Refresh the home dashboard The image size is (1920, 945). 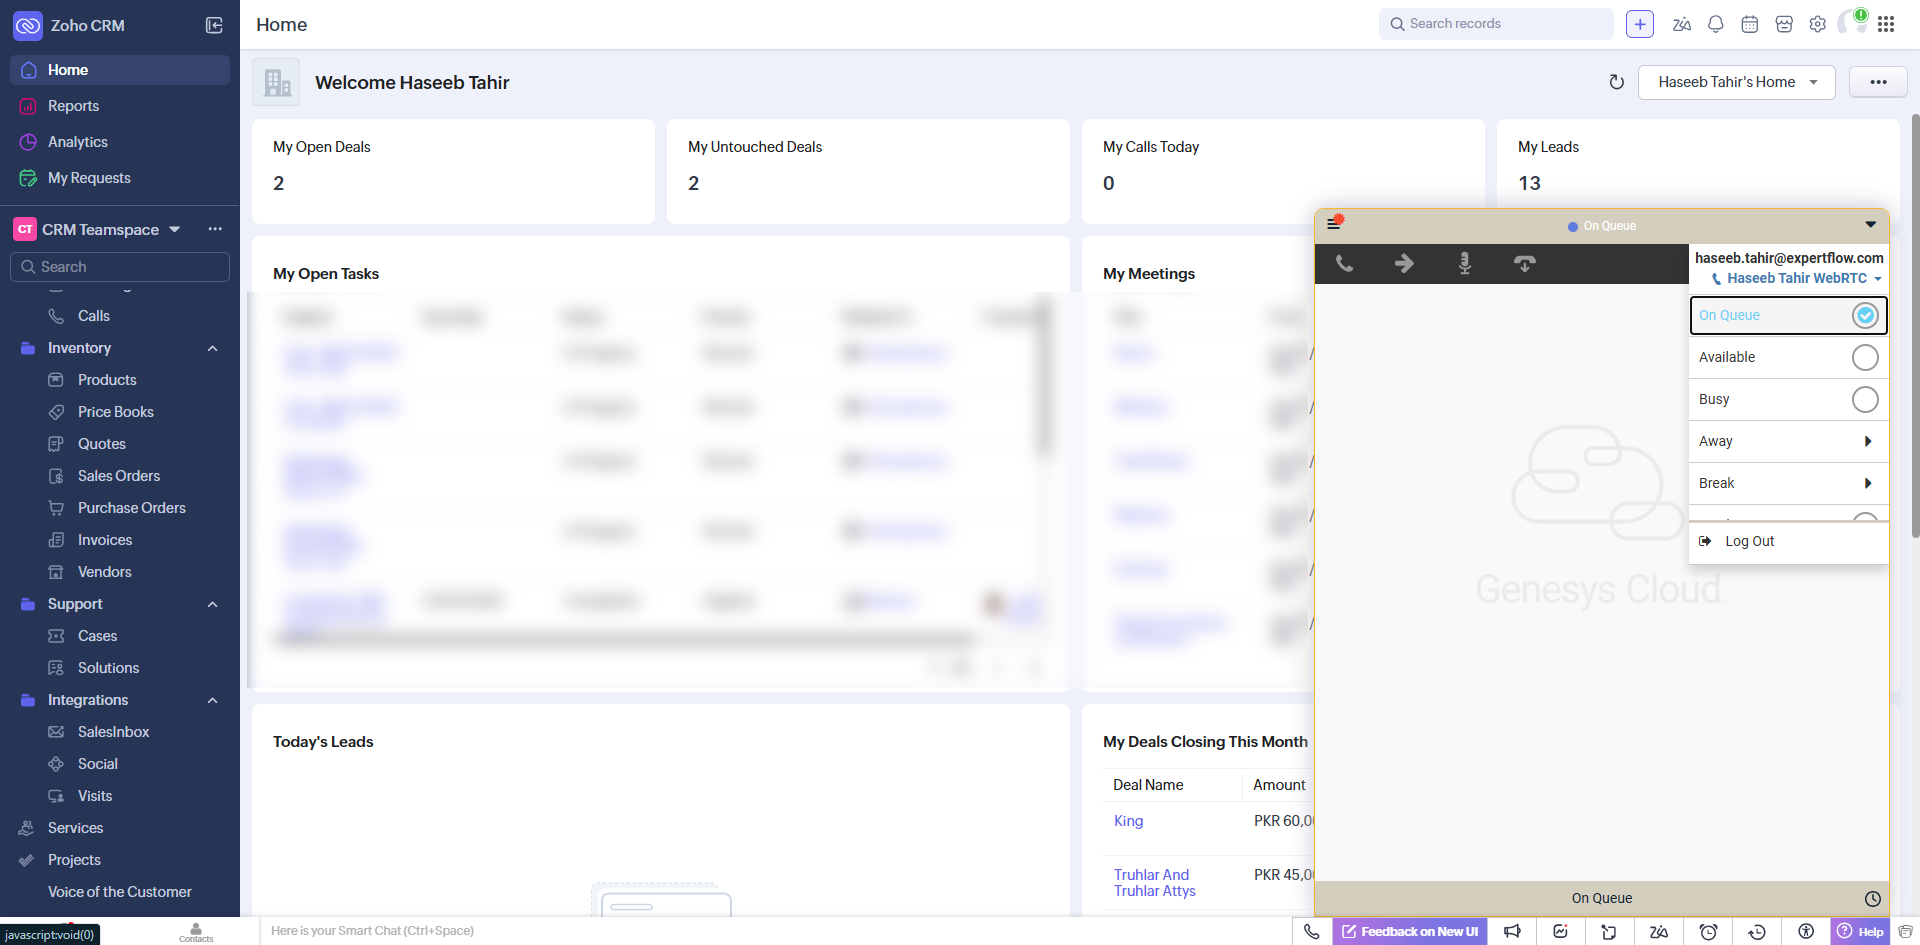click(x=1616, y=82)
